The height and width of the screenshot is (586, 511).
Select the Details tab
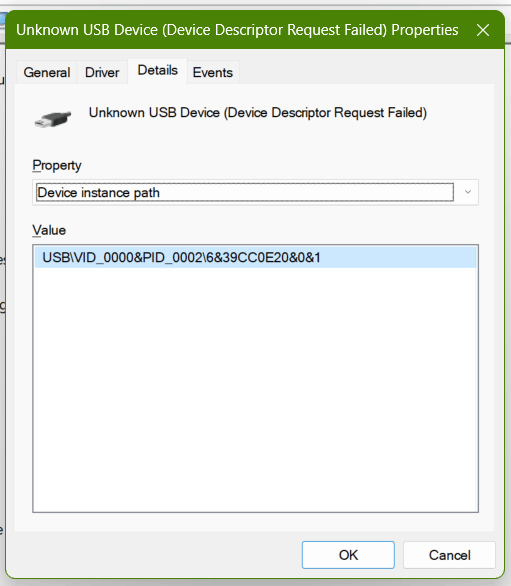157,70
